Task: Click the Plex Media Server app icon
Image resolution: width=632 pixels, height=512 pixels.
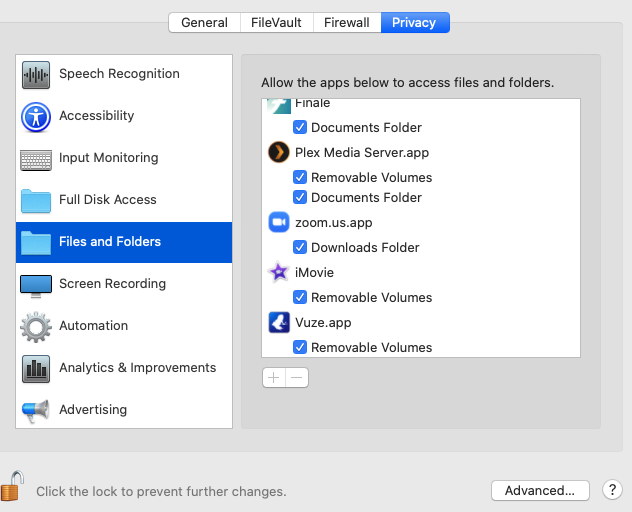Action: coord(279,153)
